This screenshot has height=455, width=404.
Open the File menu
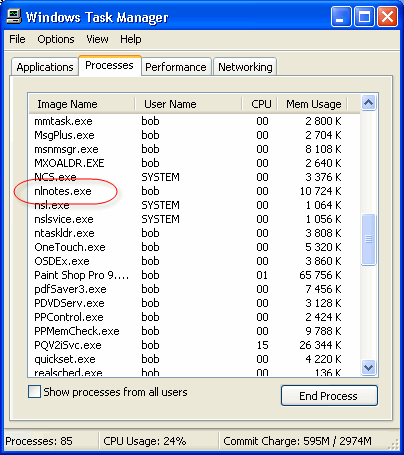point(17,39)
